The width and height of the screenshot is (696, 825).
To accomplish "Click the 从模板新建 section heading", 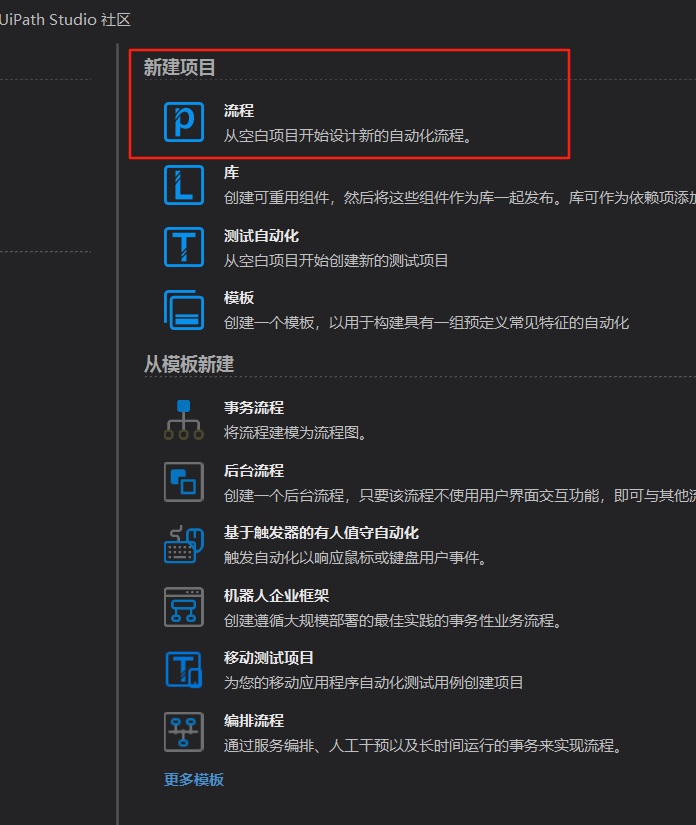I will coord(189,364).
